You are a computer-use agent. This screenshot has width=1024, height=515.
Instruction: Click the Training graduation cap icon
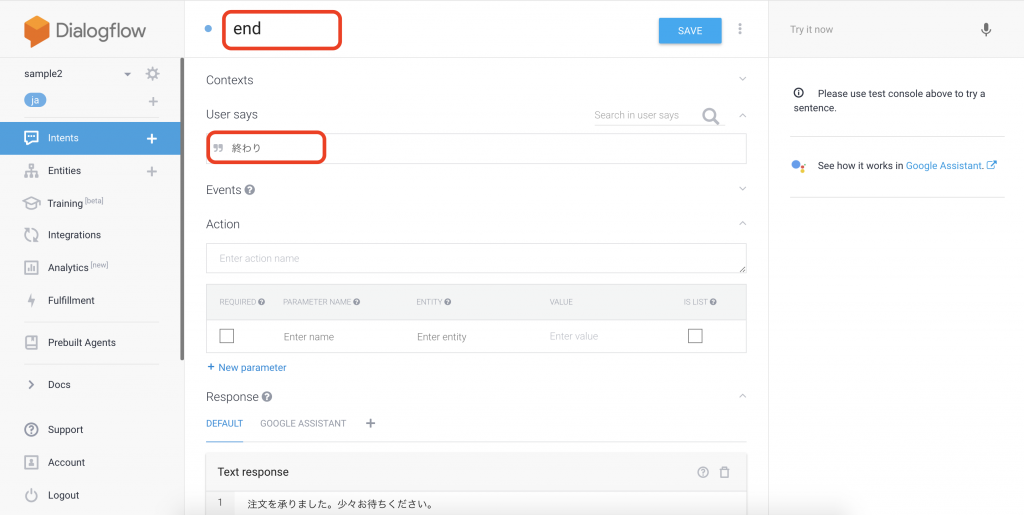(x=31, y=203)
